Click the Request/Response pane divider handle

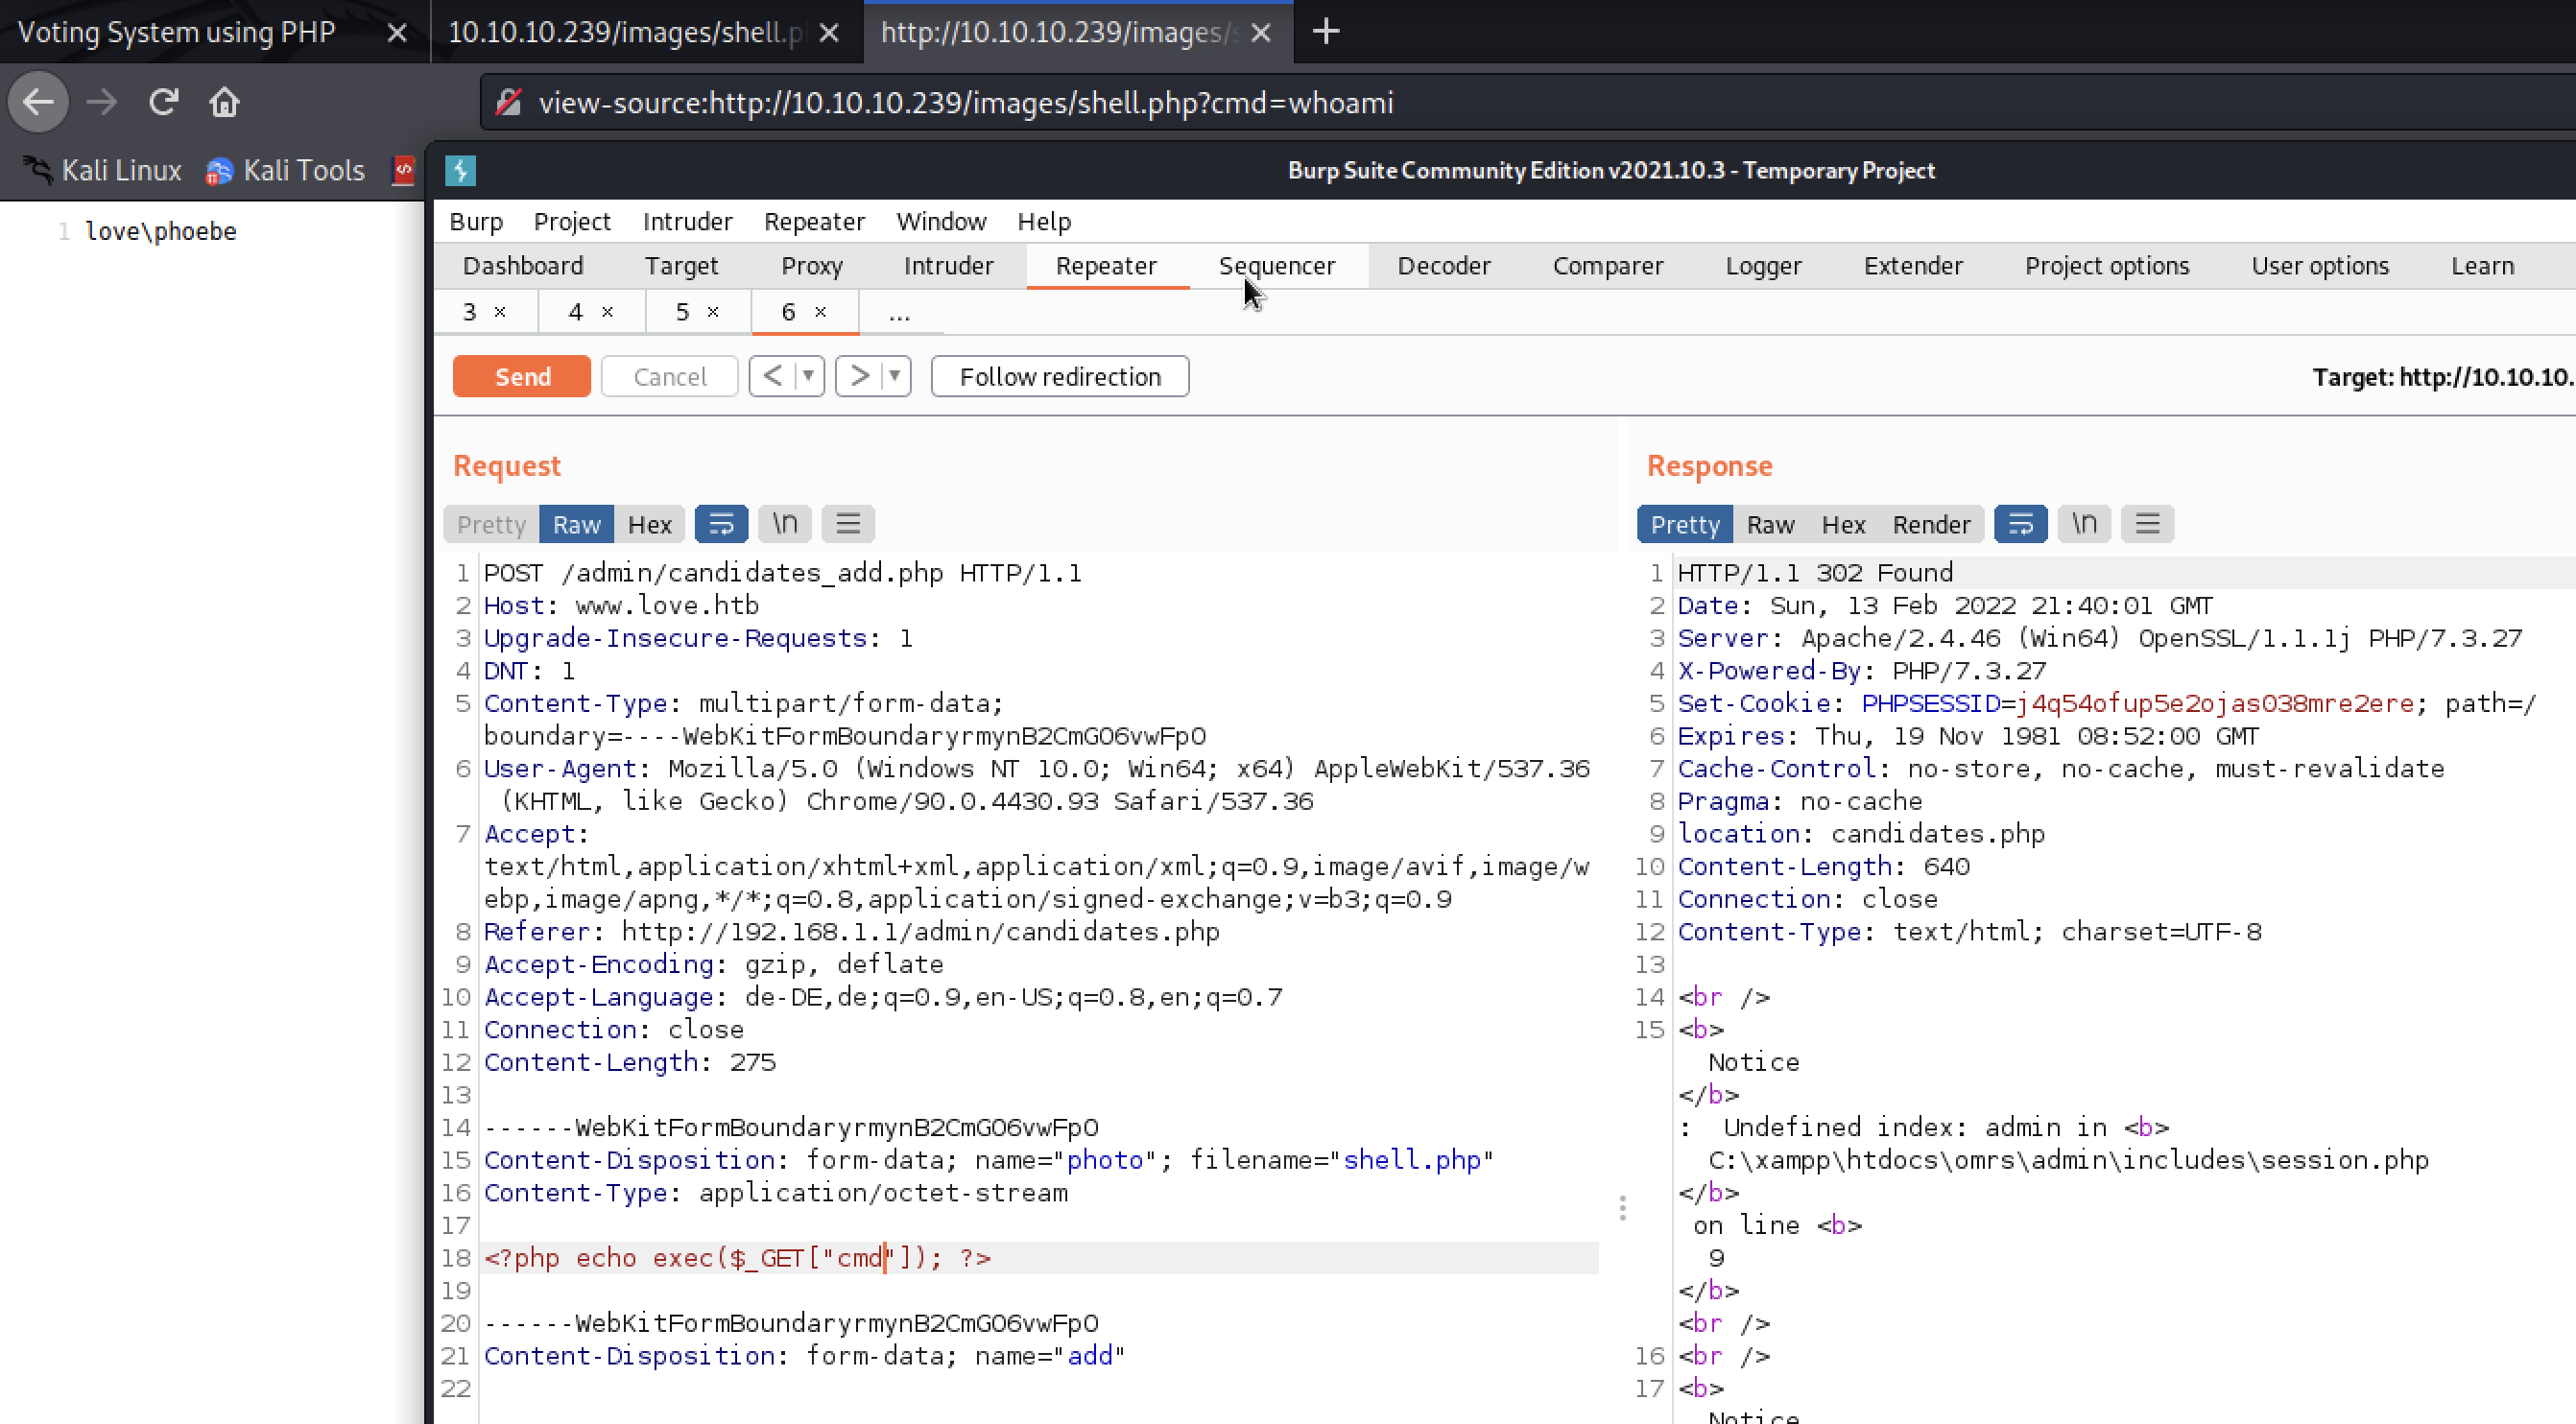(1622, 1209)
